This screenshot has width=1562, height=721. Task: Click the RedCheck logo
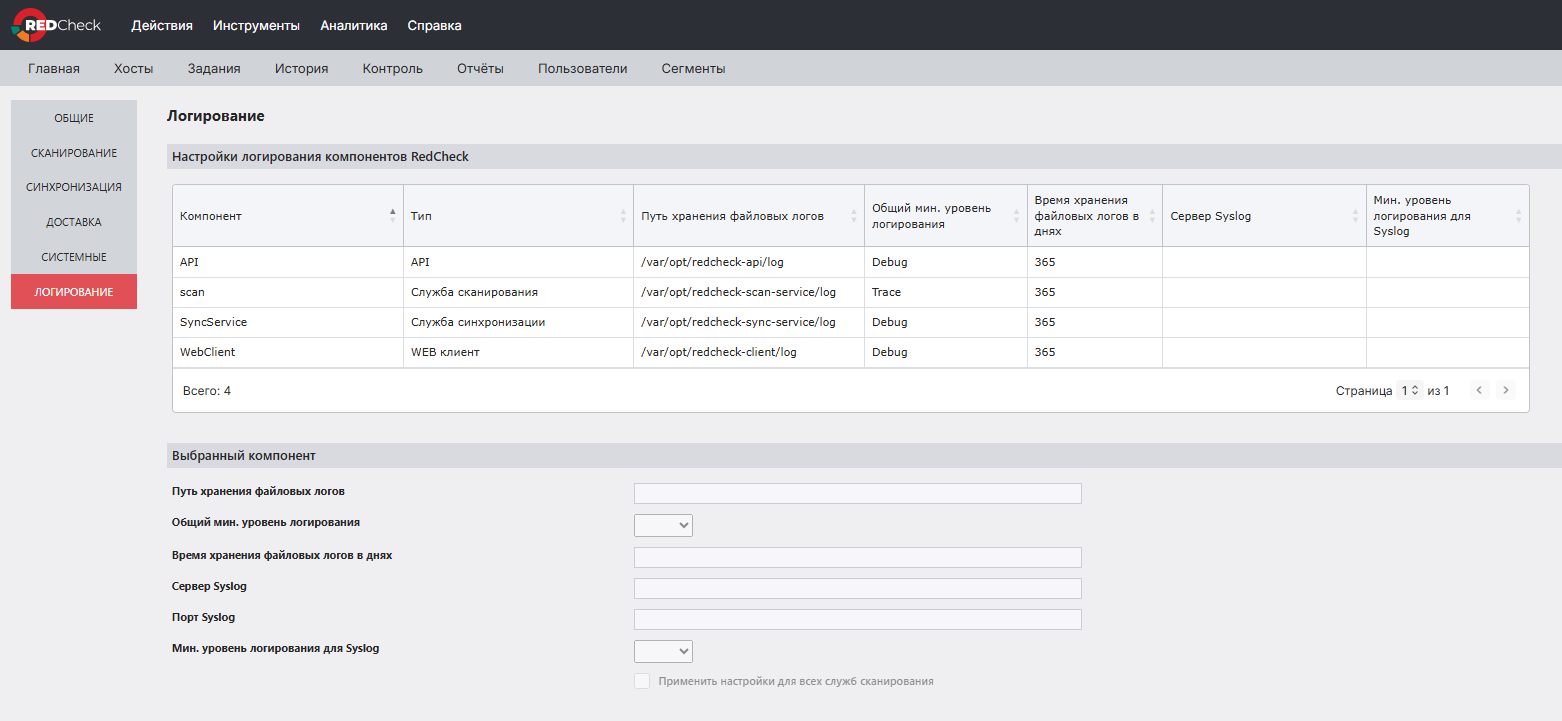pyautogui.click(x=57, y=25)
